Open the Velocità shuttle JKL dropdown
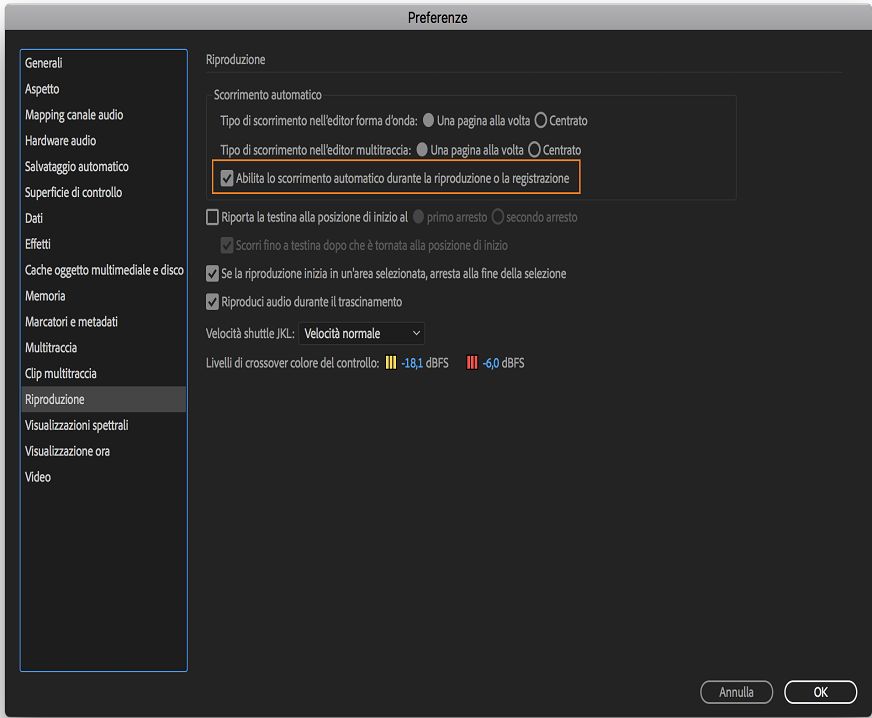Viewport: 872px width, 718px height. (361, 333)
